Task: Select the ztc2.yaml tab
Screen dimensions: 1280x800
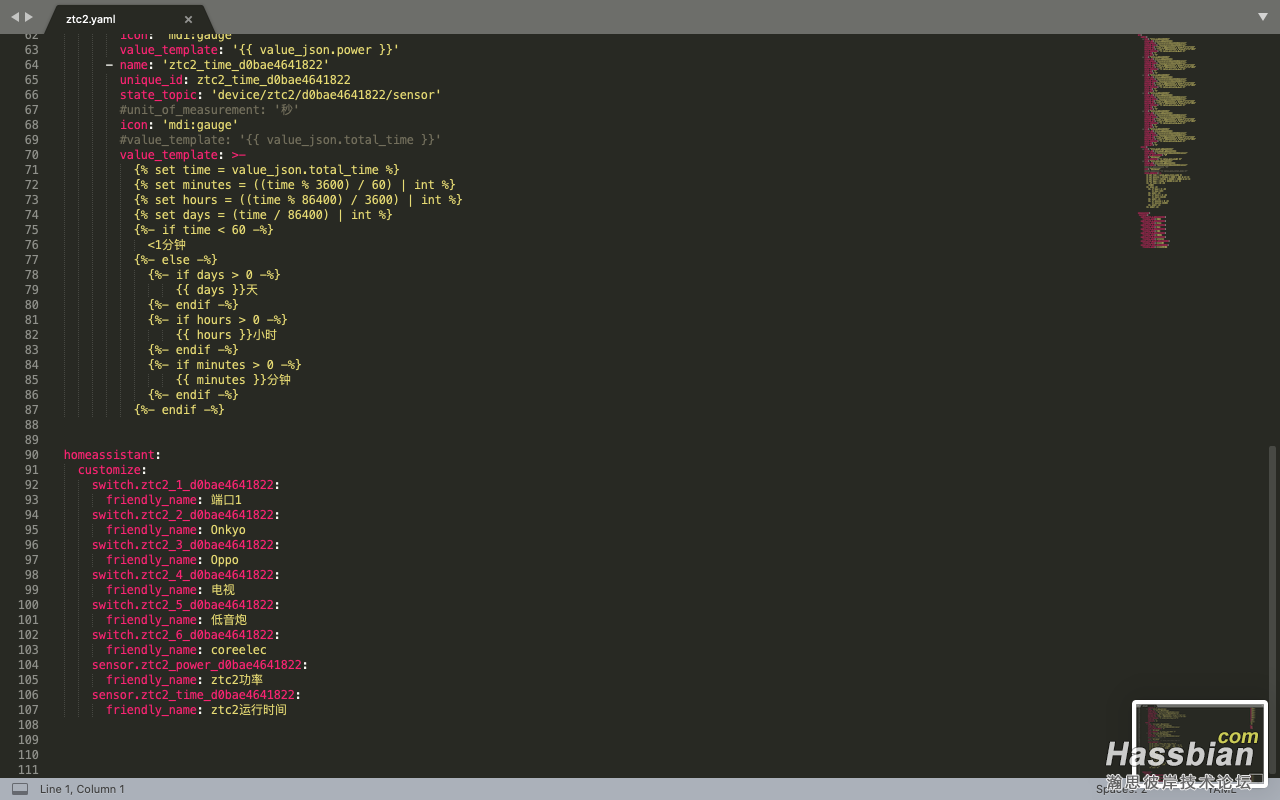Action: (x=127, y=19)
